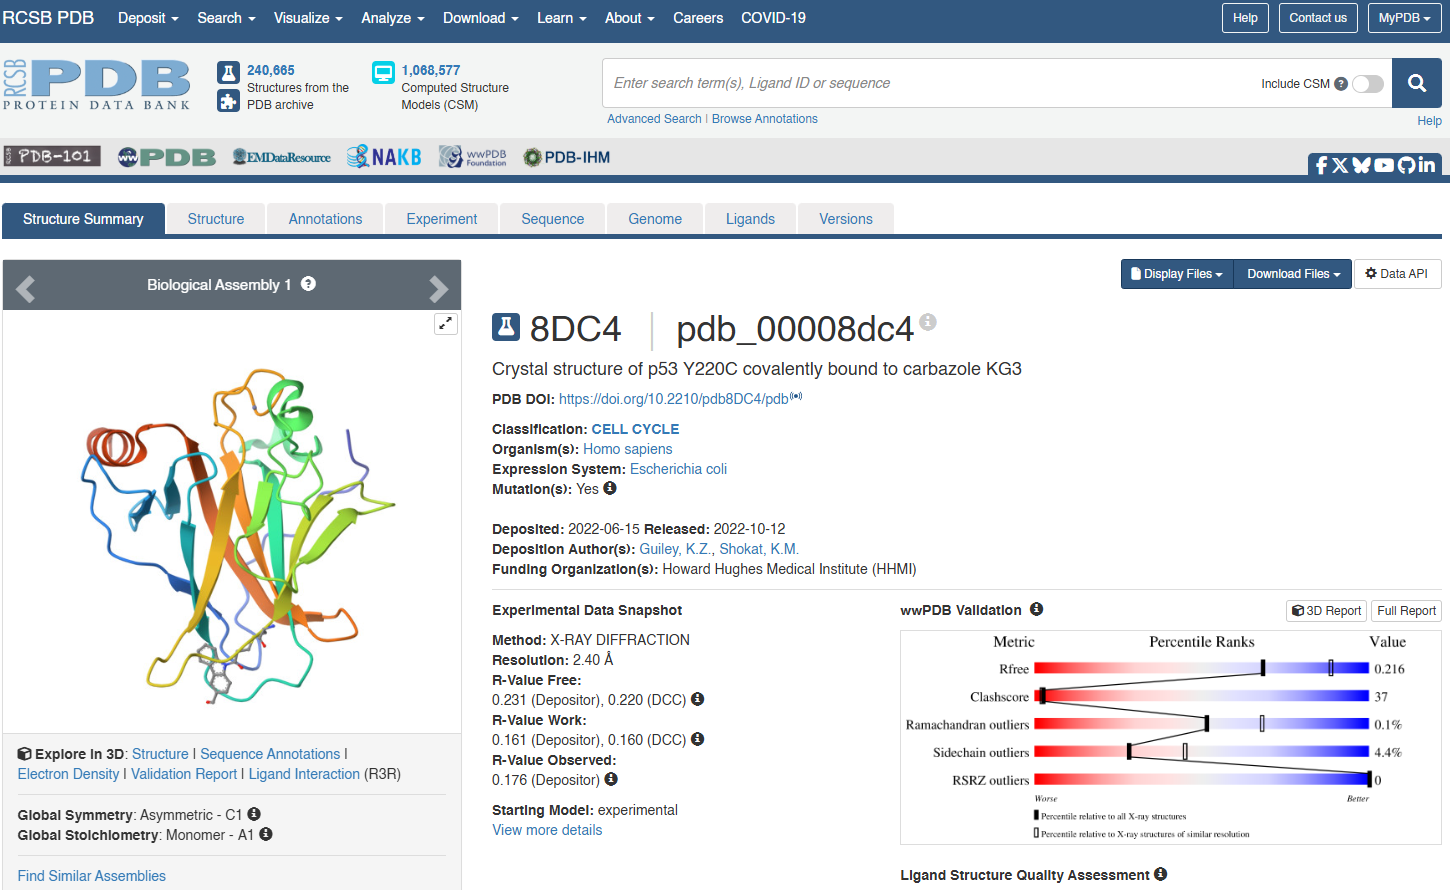The width and height of the screenshot is (1450, 890).
Task: Click the Global Symmetry info icon
Action: 254,814
